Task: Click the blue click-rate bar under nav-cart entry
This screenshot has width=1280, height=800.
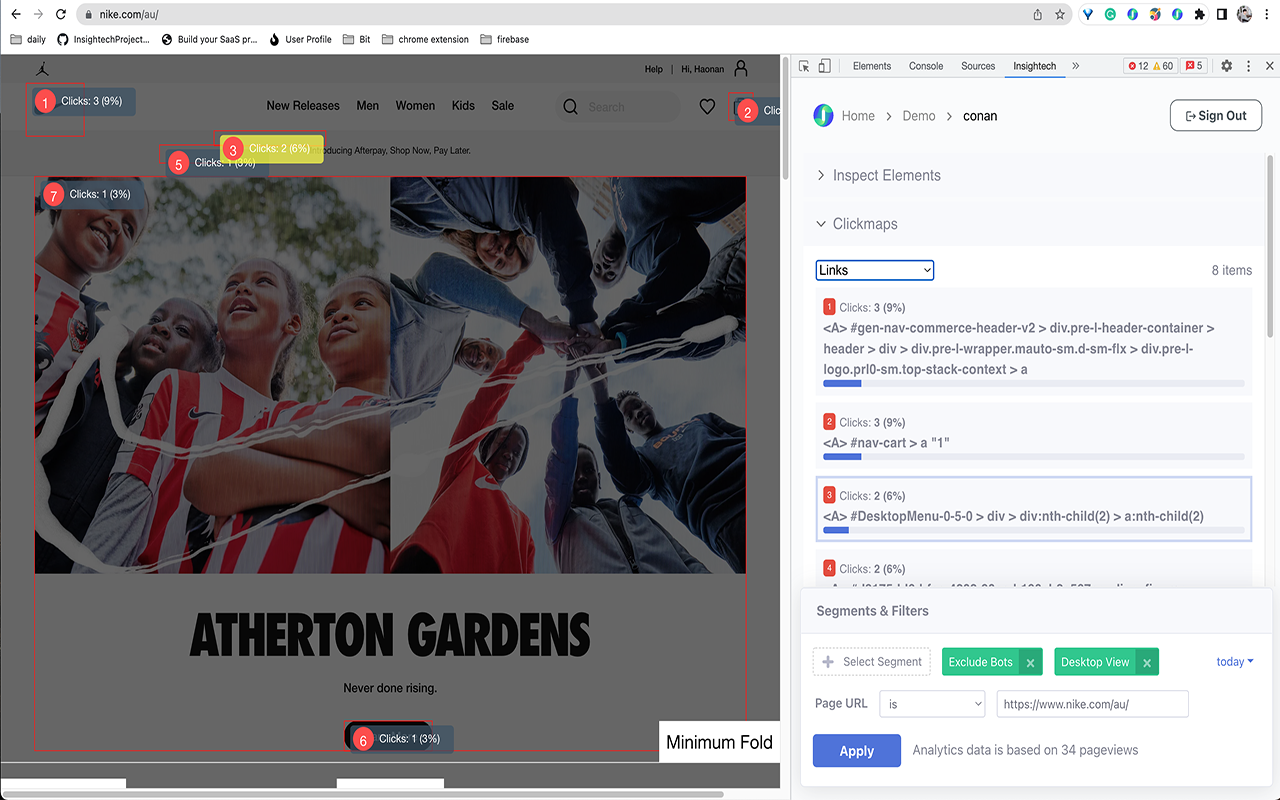Action: (x=842, y=457)
